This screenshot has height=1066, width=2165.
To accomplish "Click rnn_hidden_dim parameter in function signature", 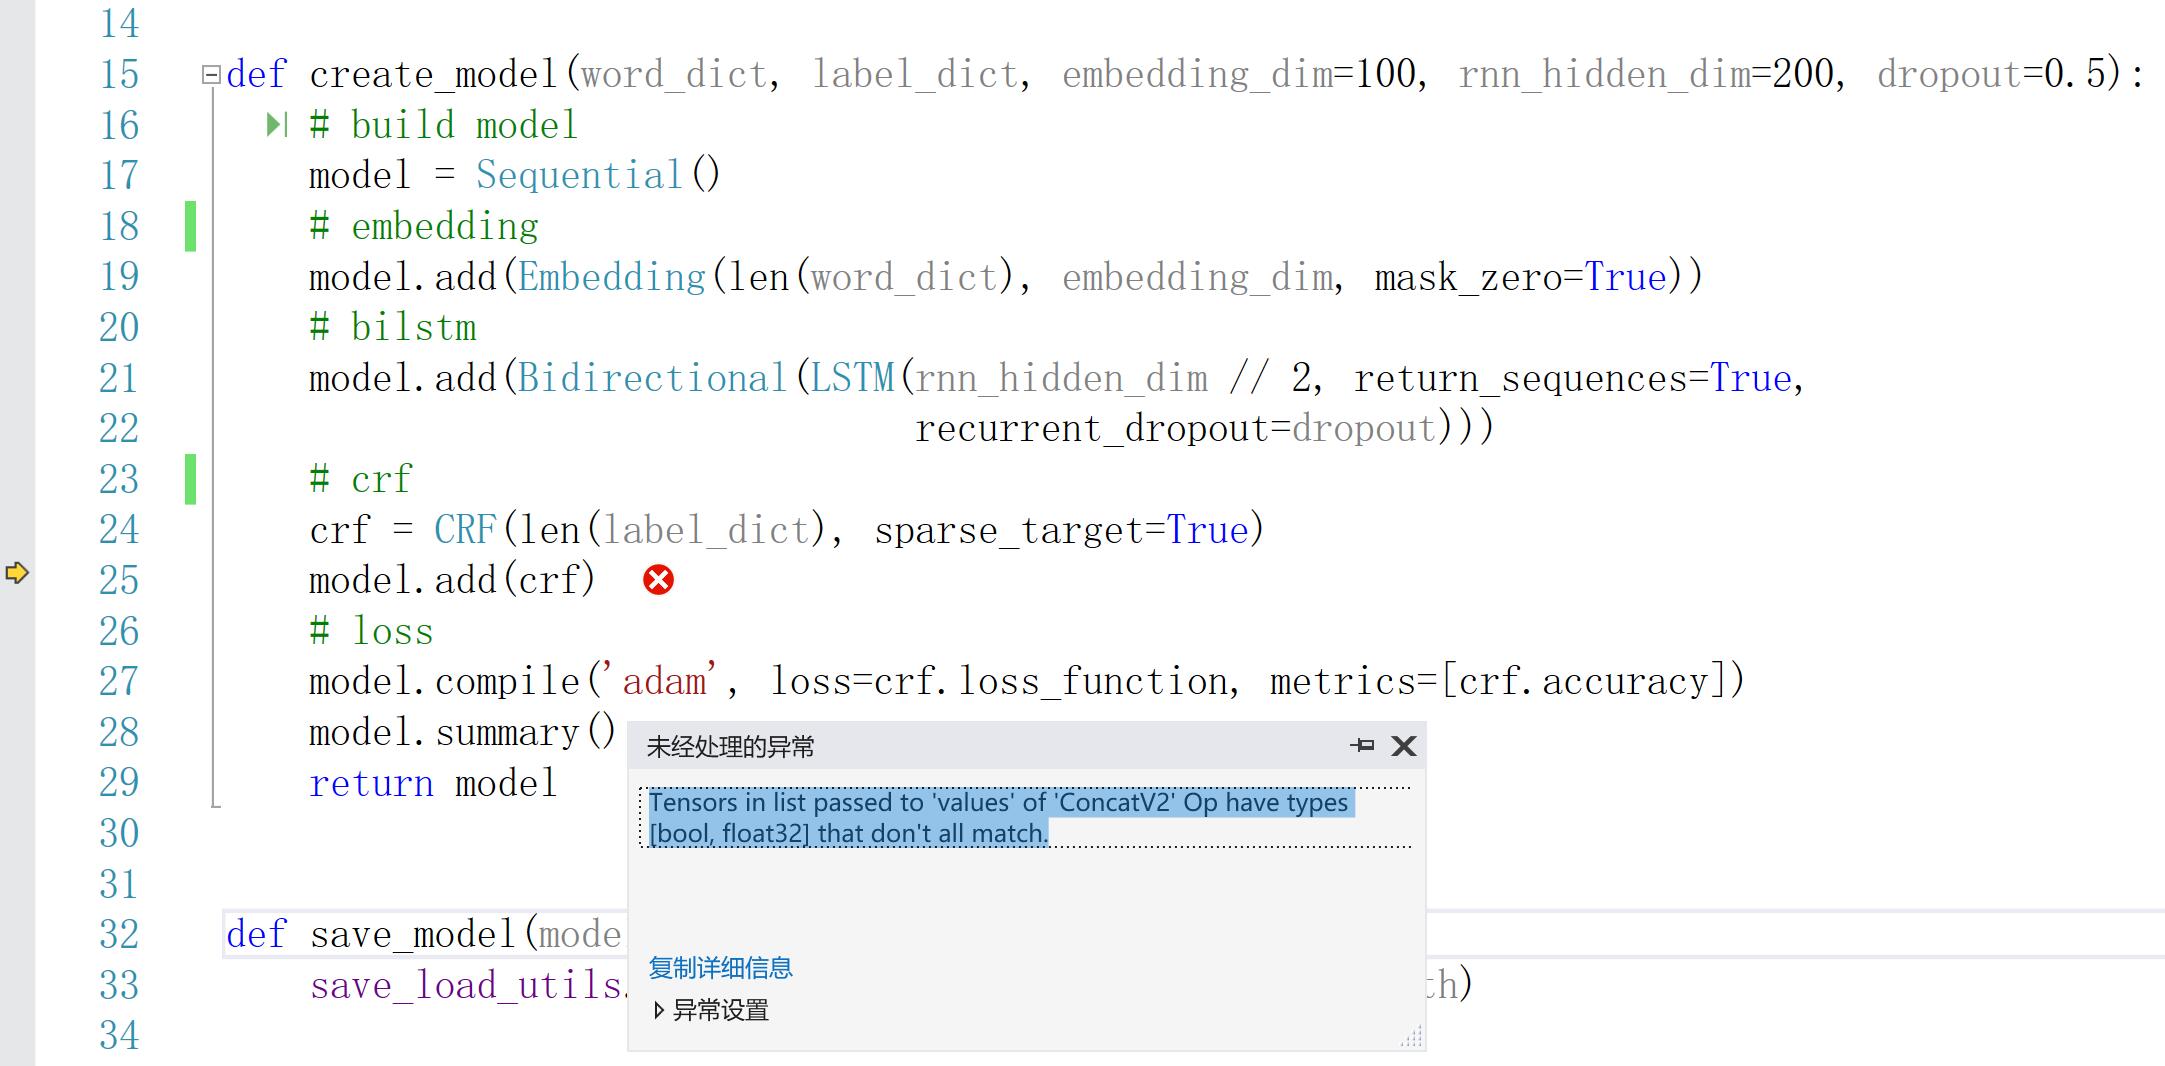I will click(x=1603, y=75).
